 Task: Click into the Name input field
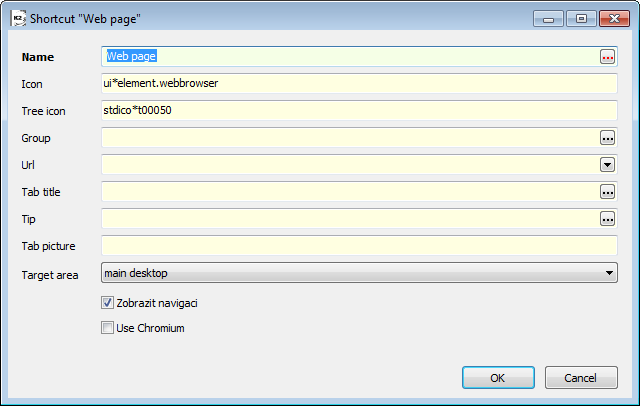350,57
